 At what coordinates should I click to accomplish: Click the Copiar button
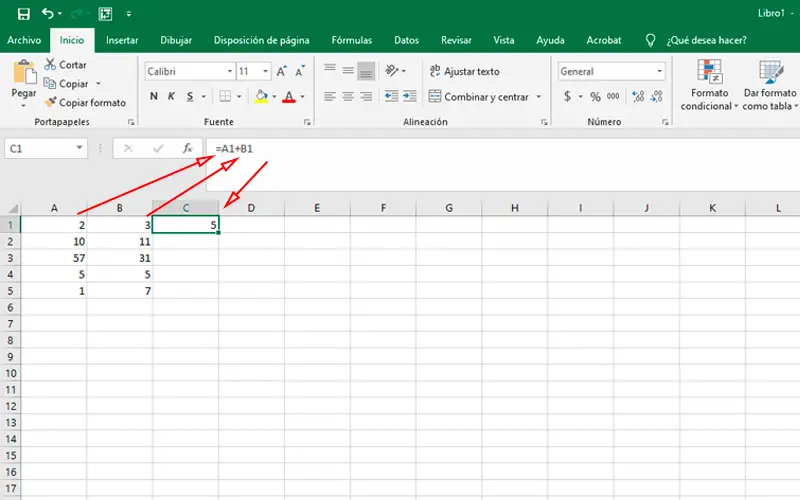tap(66, 84)
